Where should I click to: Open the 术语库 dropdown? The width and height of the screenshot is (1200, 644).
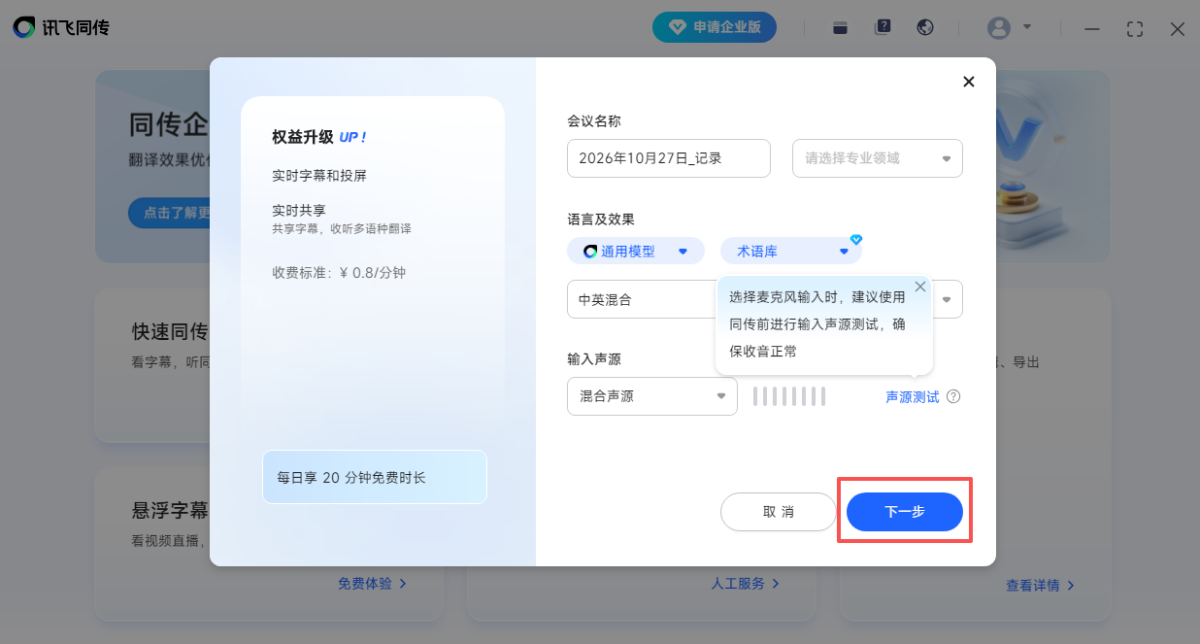point(791,251)
